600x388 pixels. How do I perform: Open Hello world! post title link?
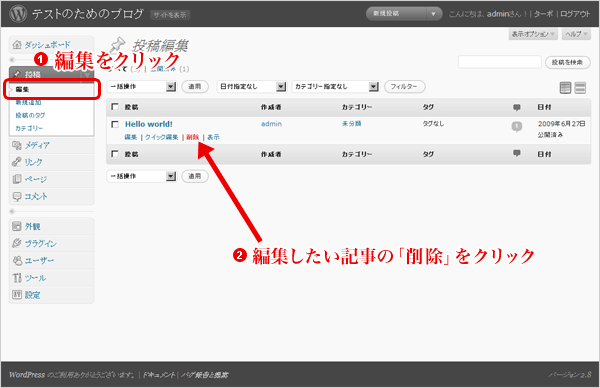point(149,124)
